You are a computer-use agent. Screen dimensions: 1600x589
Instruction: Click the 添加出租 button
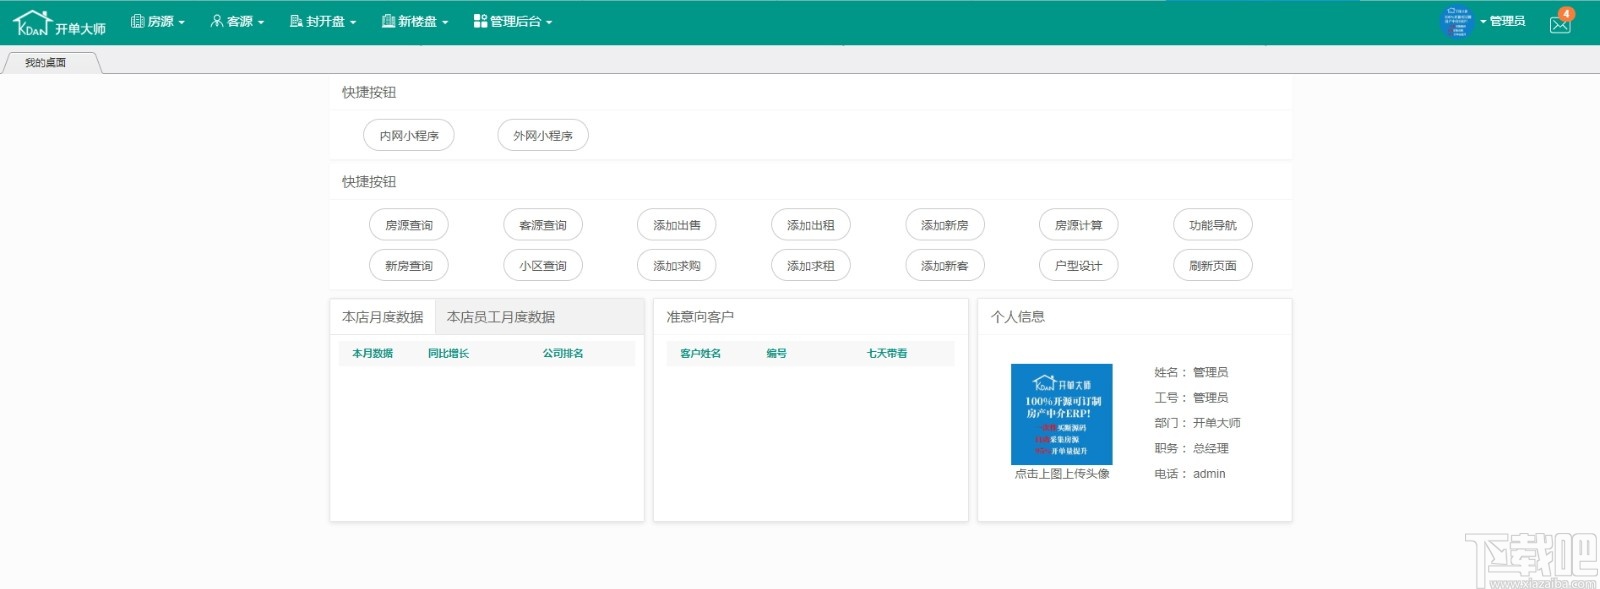811,225
